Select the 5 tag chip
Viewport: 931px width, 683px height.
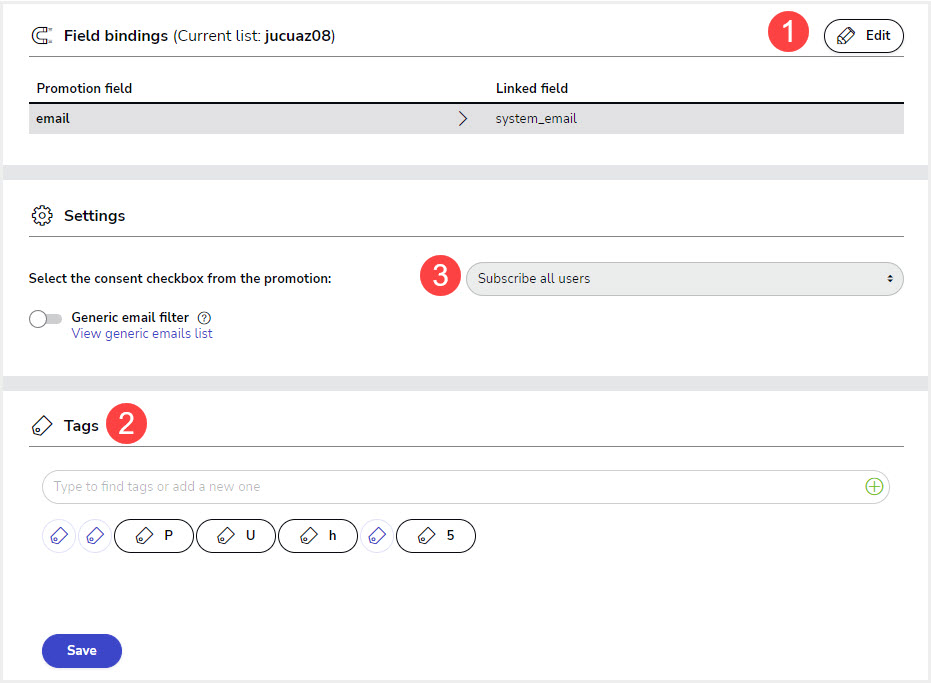436,536
